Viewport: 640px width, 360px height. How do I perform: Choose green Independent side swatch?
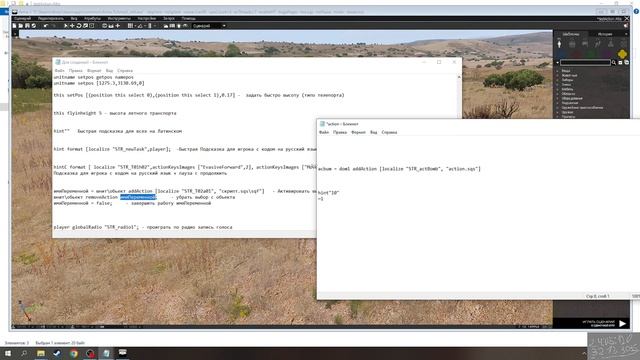591,54
